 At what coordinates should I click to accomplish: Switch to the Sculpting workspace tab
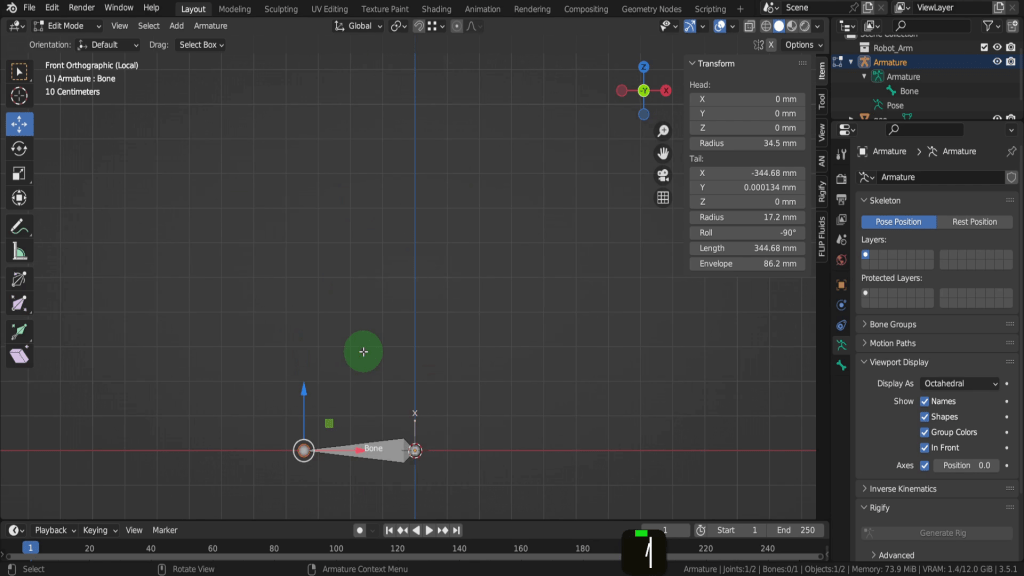[x=281, y=9]
